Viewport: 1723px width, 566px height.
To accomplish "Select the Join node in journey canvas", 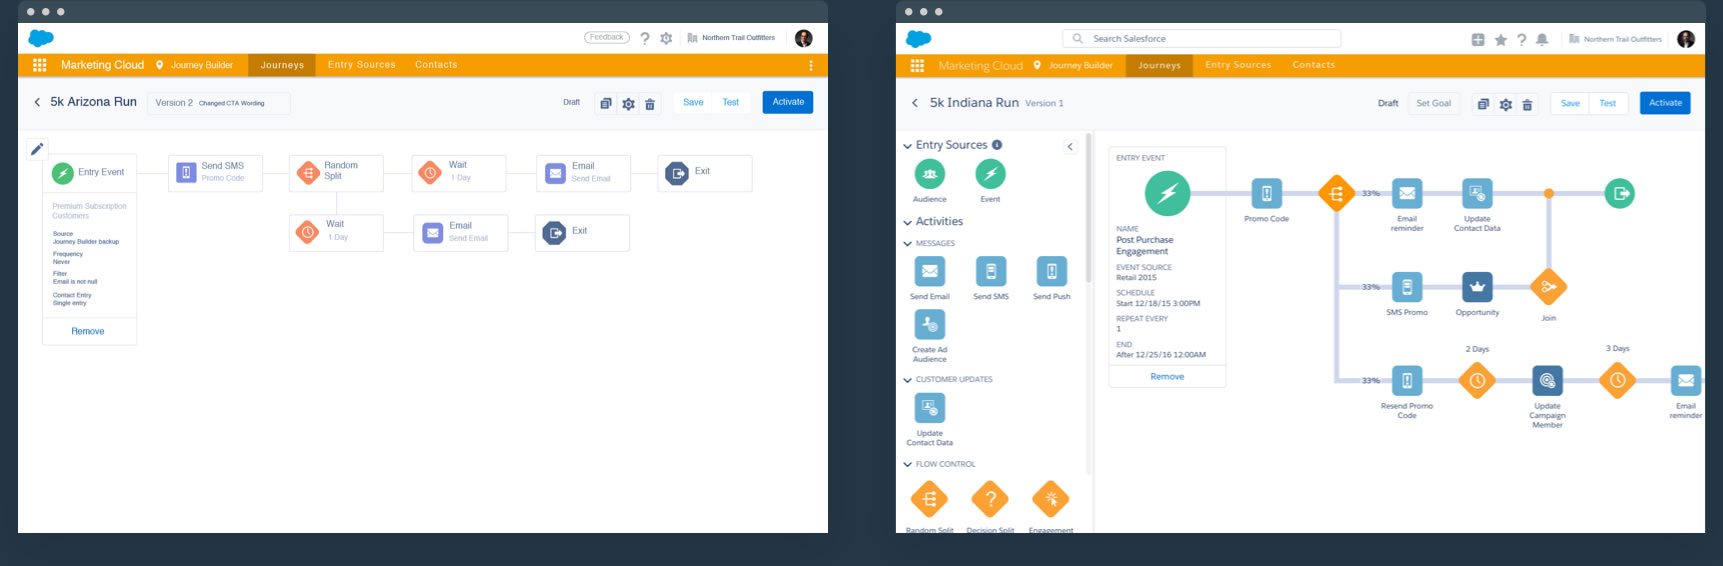I will point(1548,287).
